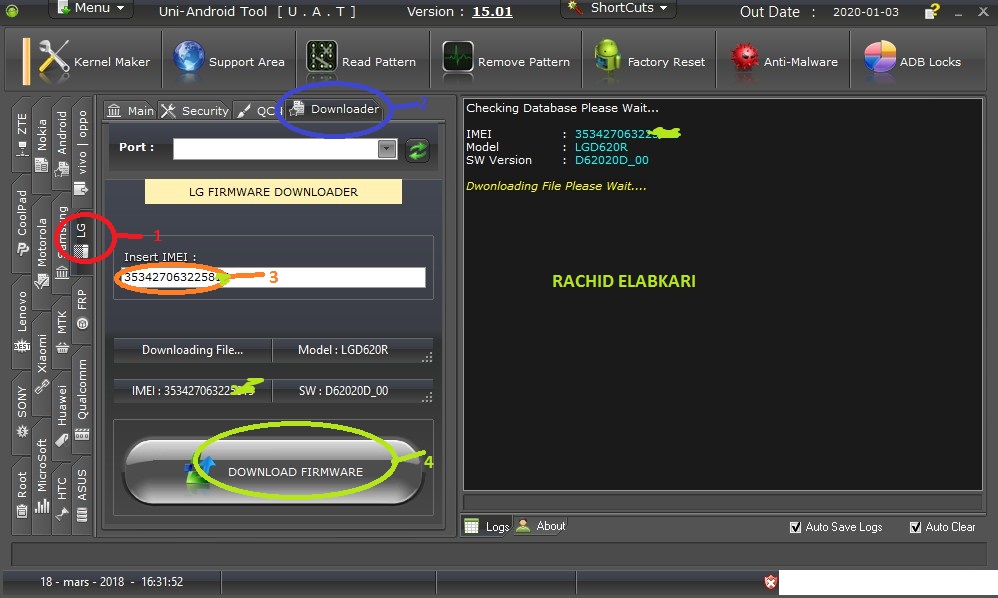Image resolution: width=998 pixels, height=598 pixels.
Task: Click the LGD620R model value in log
Action: click(601, 147)
